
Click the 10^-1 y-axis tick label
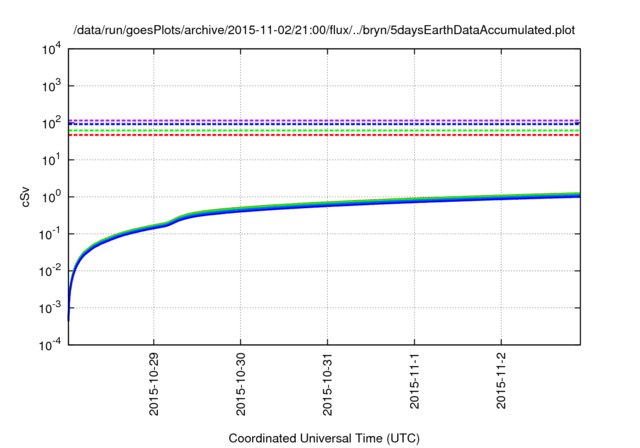click(x=49, y=234)
